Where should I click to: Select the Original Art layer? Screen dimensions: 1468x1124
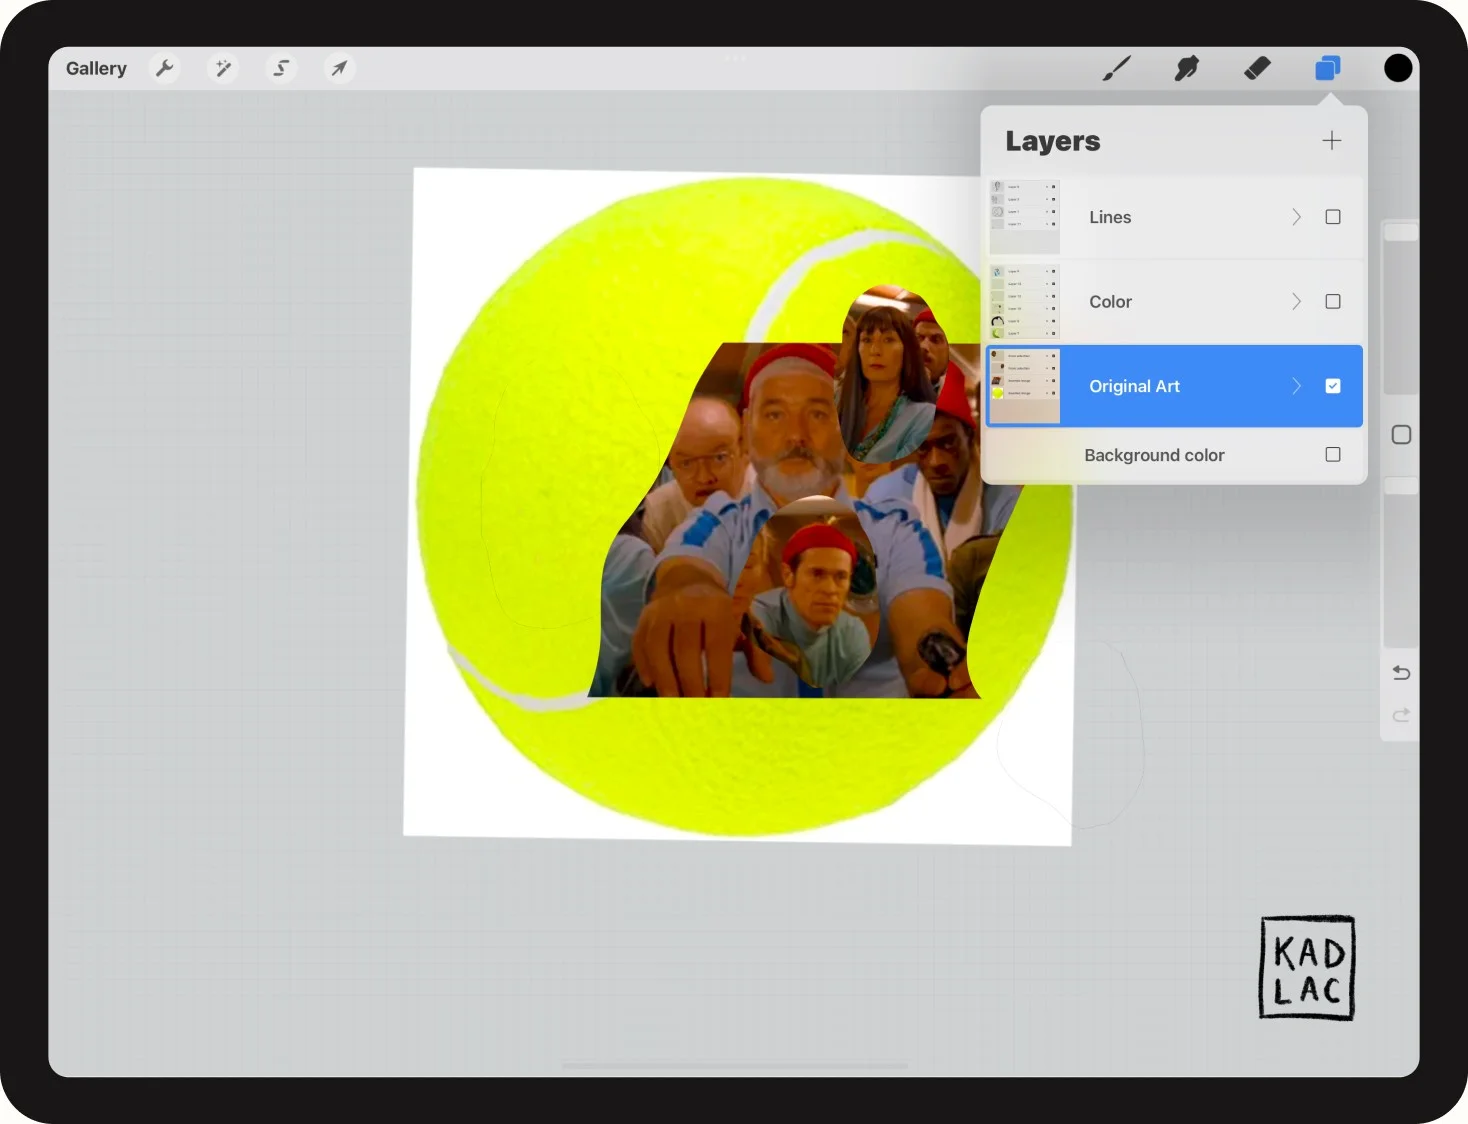click(1135, 386)
